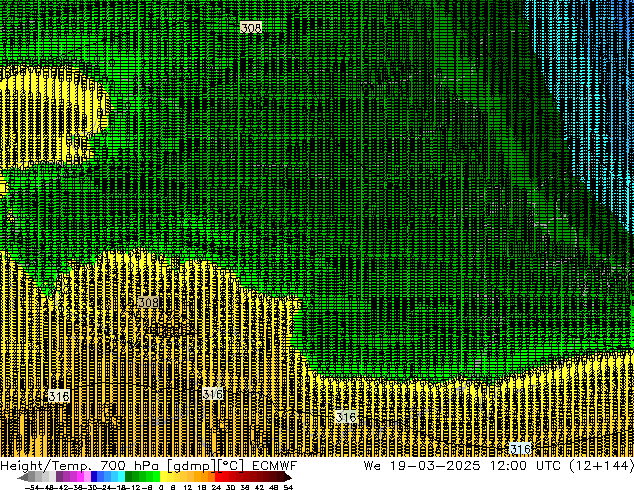634x490 pixels.
Task: Click the 308 contour label in green area
Action: tap(251, 27)
